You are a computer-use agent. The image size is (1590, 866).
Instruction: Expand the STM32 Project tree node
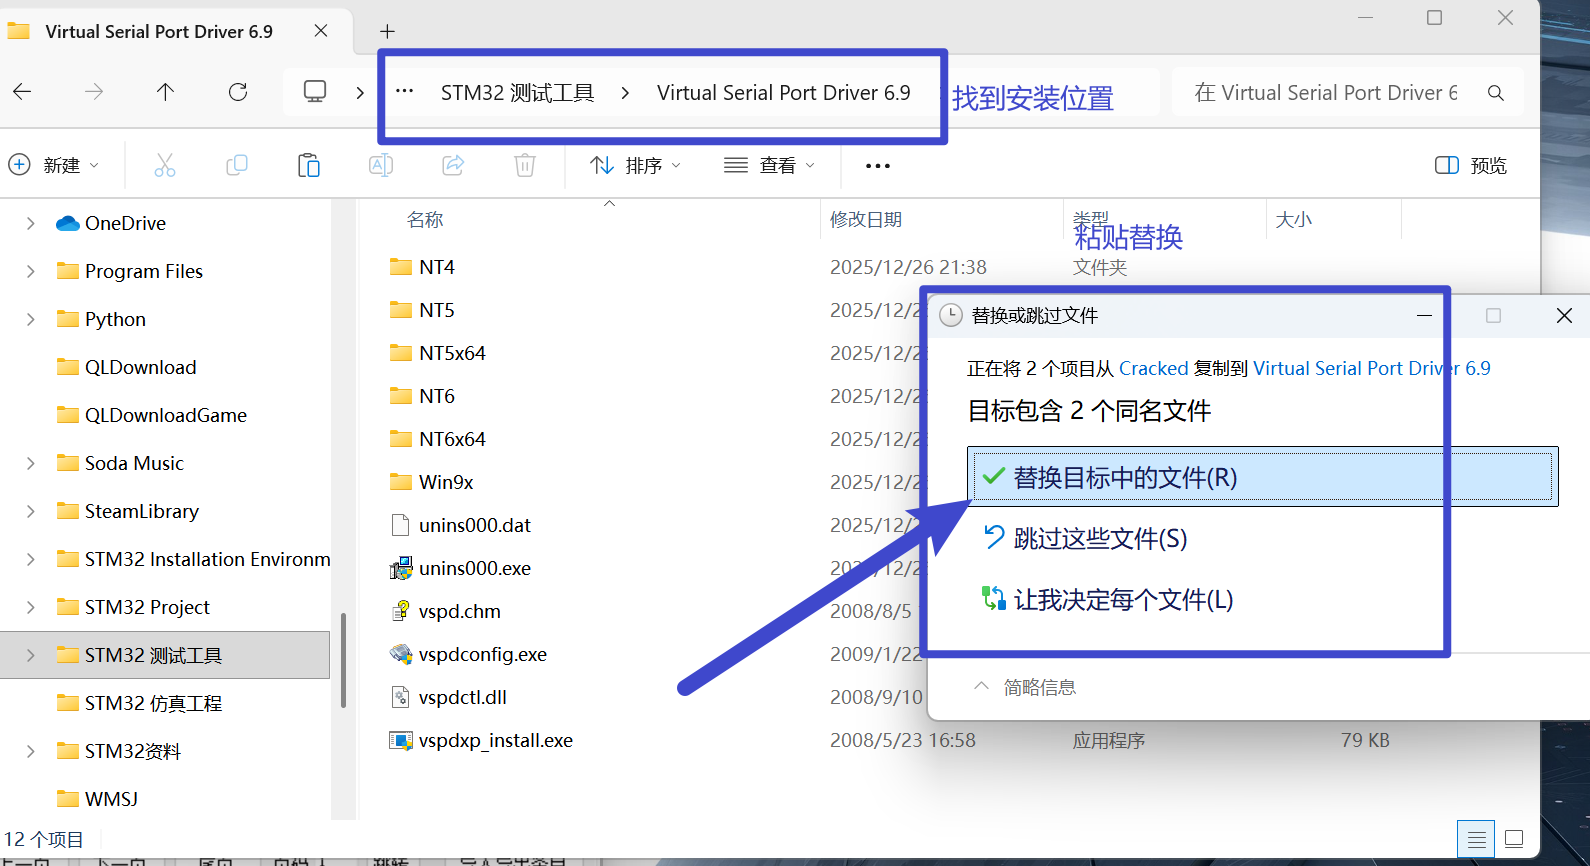pyautogui.click(x=30, y=607)
